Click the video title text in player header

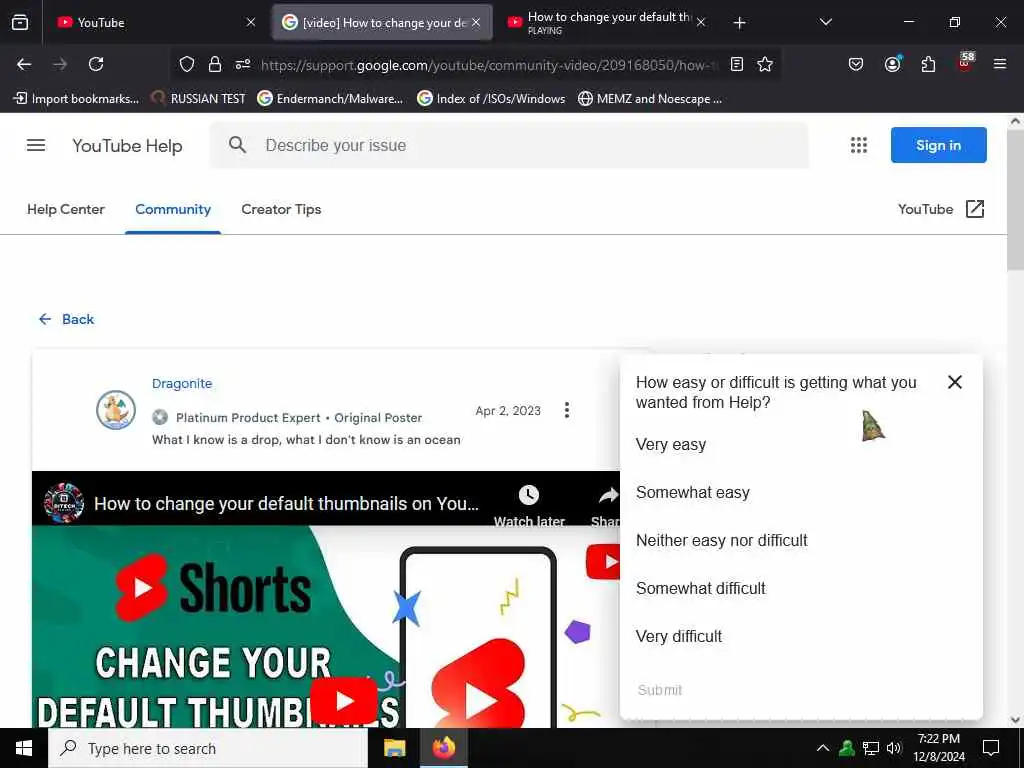coord(286,504)
